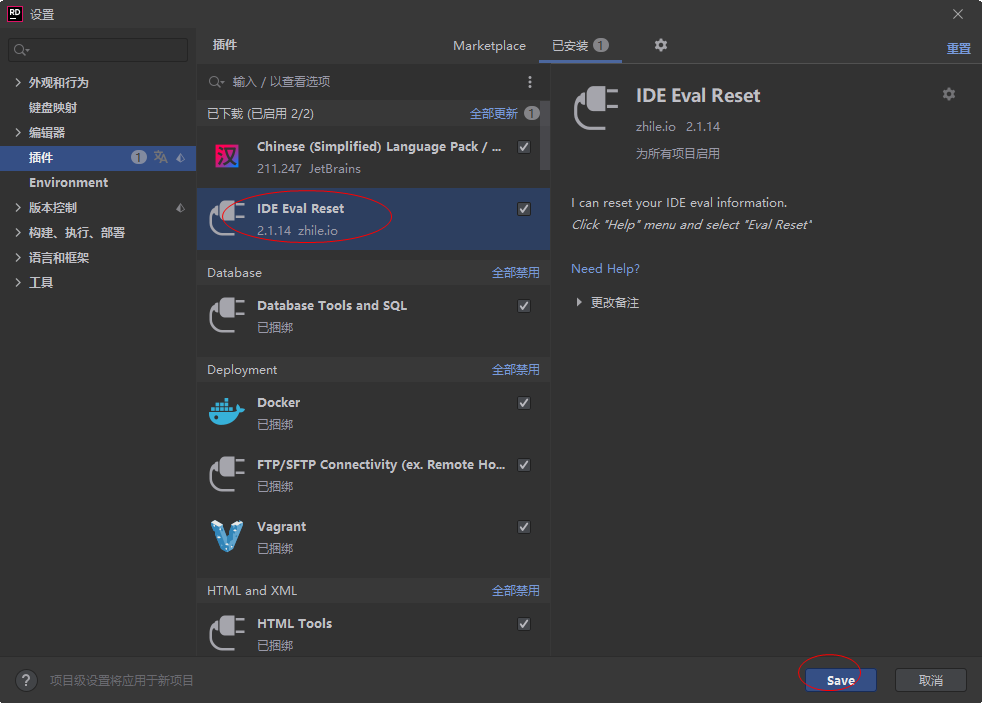Click the badge on the 已安装 tab
Viewport: 982px width, 703px height.
coord(601,45)
